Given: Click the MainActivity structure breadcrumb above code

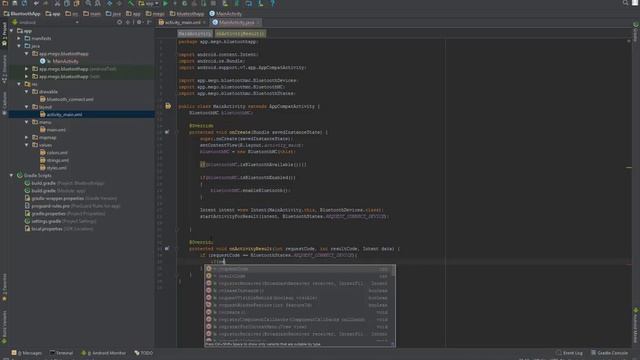Looking at the screenshot, I should (195, 34).
